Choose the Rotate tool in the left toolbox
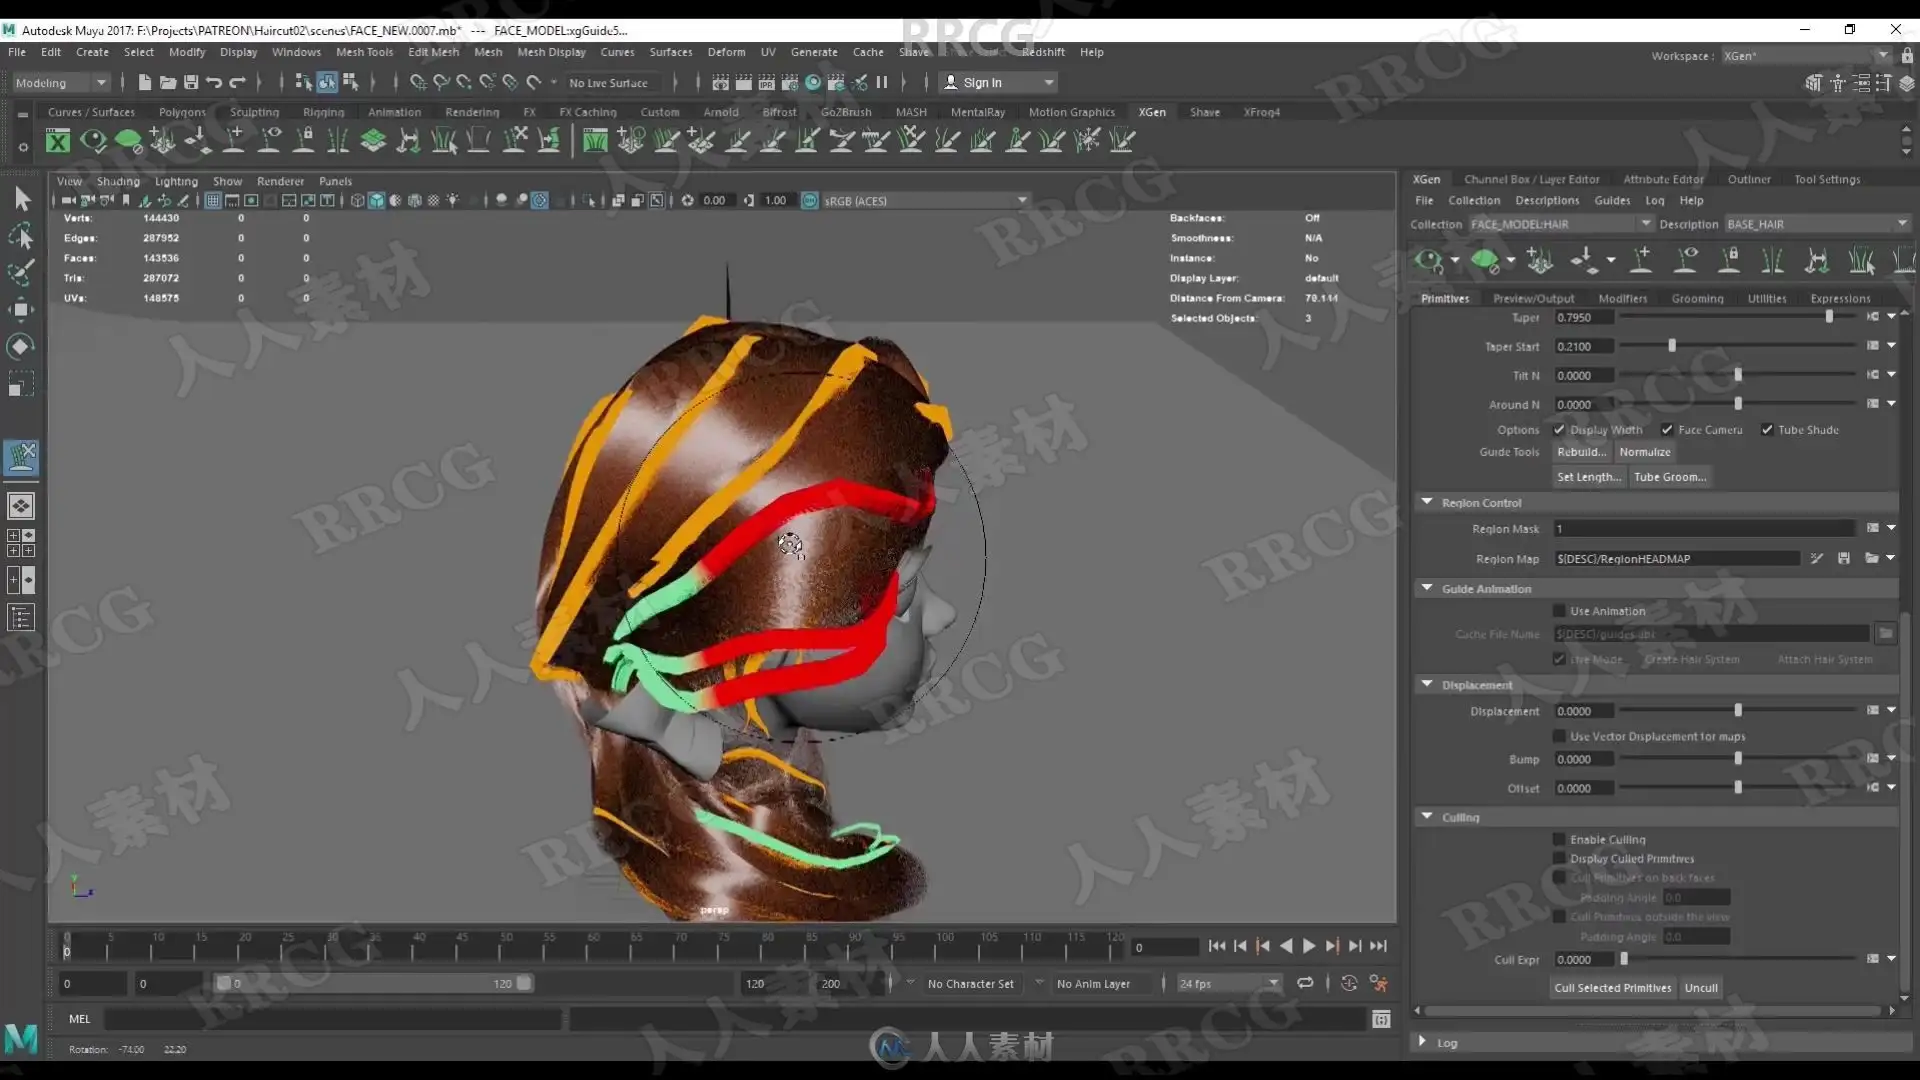Screen dimensions: 1920x1080 (x=20, y=346)
